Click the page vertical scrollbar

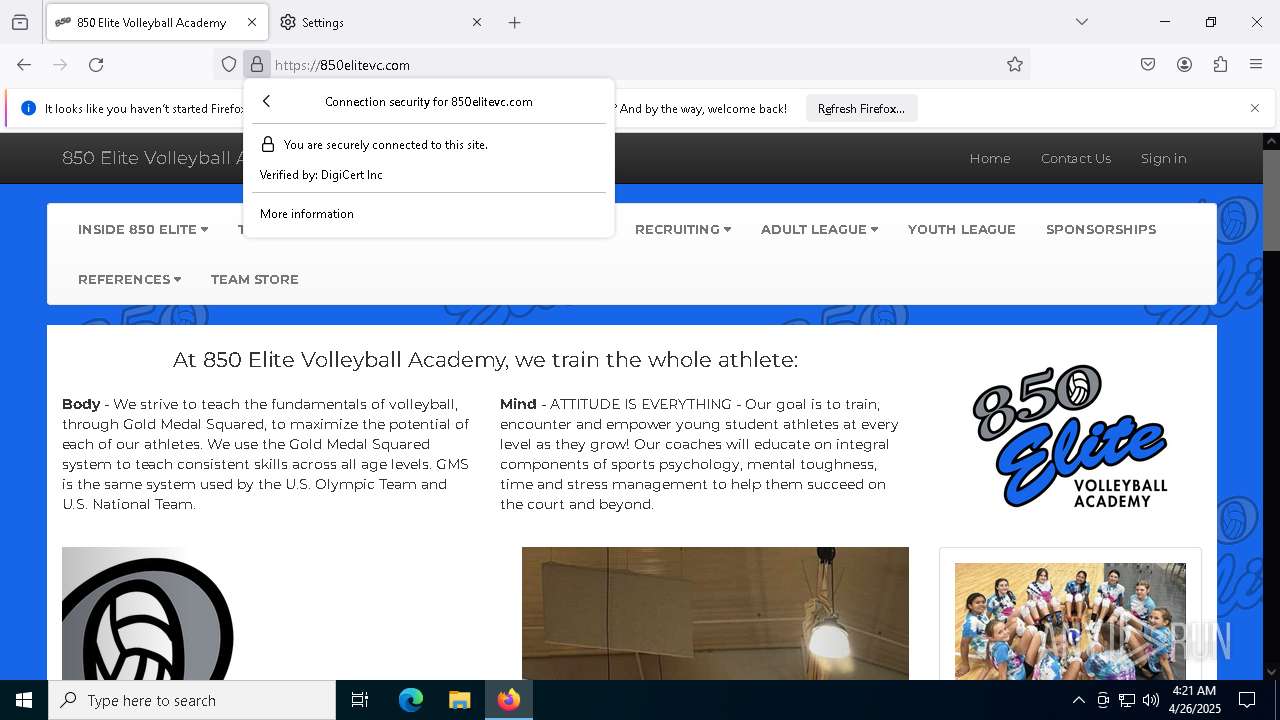[1271, 200]
